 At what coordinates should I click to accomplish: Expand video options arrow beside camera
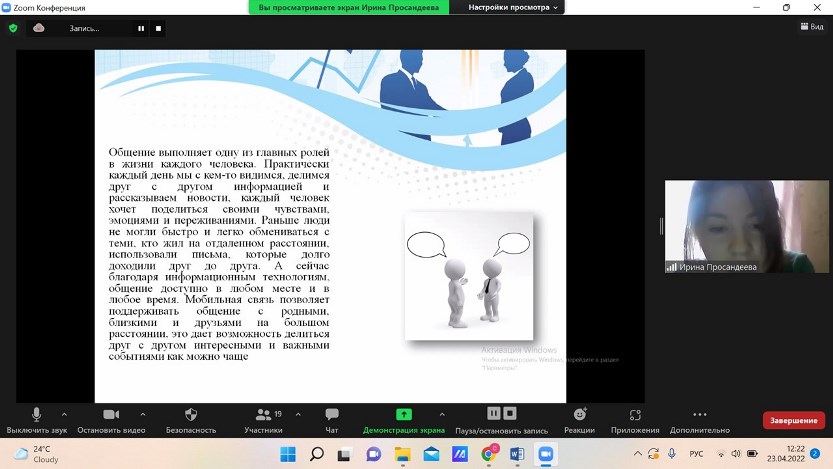(142, 413)
